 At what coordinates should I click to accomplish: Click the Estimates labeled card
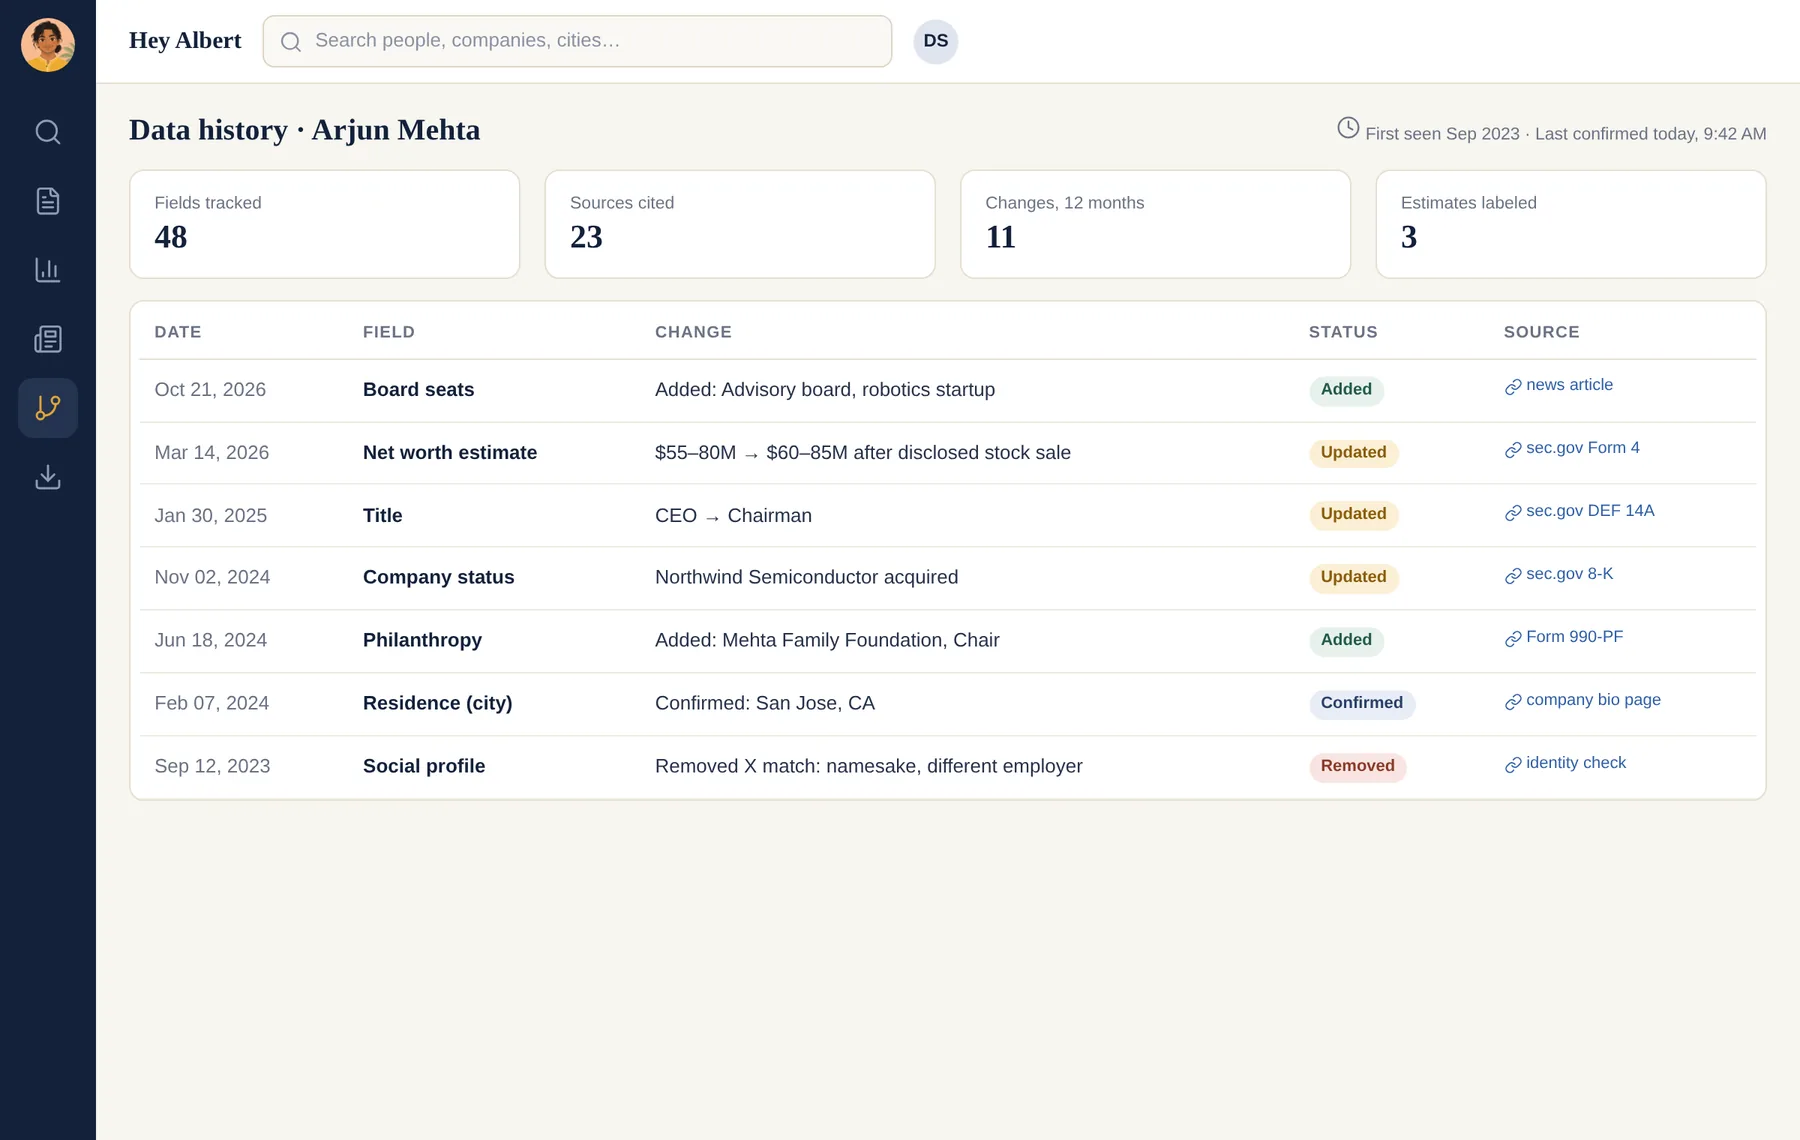click(1571, 224)
